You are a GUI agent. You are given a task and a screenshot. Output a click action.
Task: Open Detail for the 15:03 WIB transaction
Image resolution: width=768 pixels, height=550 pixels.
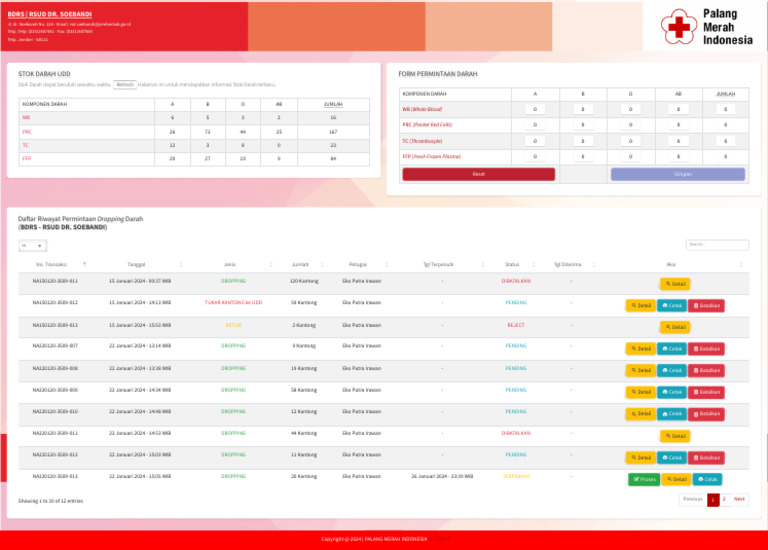click(x=641, y=458)
